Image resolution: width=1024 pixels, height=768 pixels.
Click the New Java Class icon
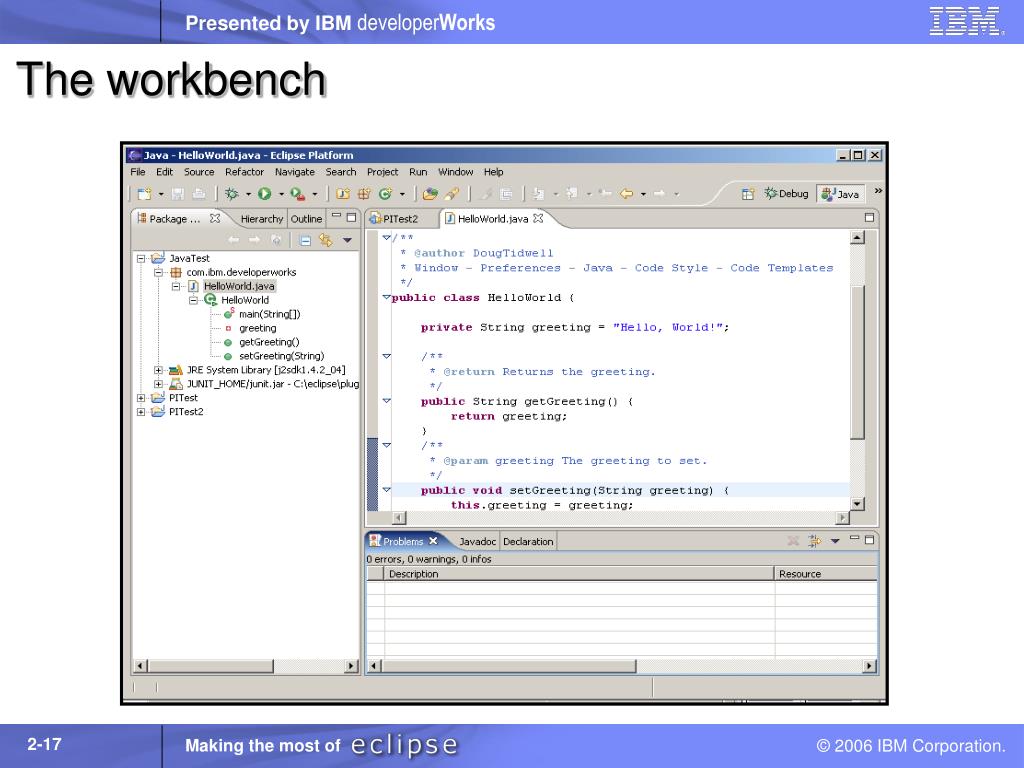click(x=385, y=194)
